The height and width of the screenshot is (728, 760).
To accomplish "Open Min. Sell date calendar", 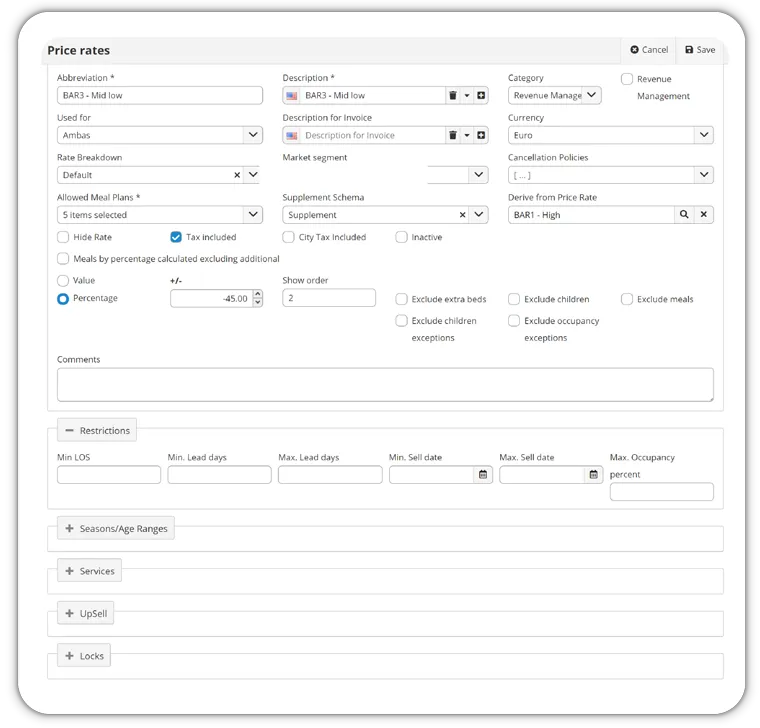I will click(x=483, y=475).
